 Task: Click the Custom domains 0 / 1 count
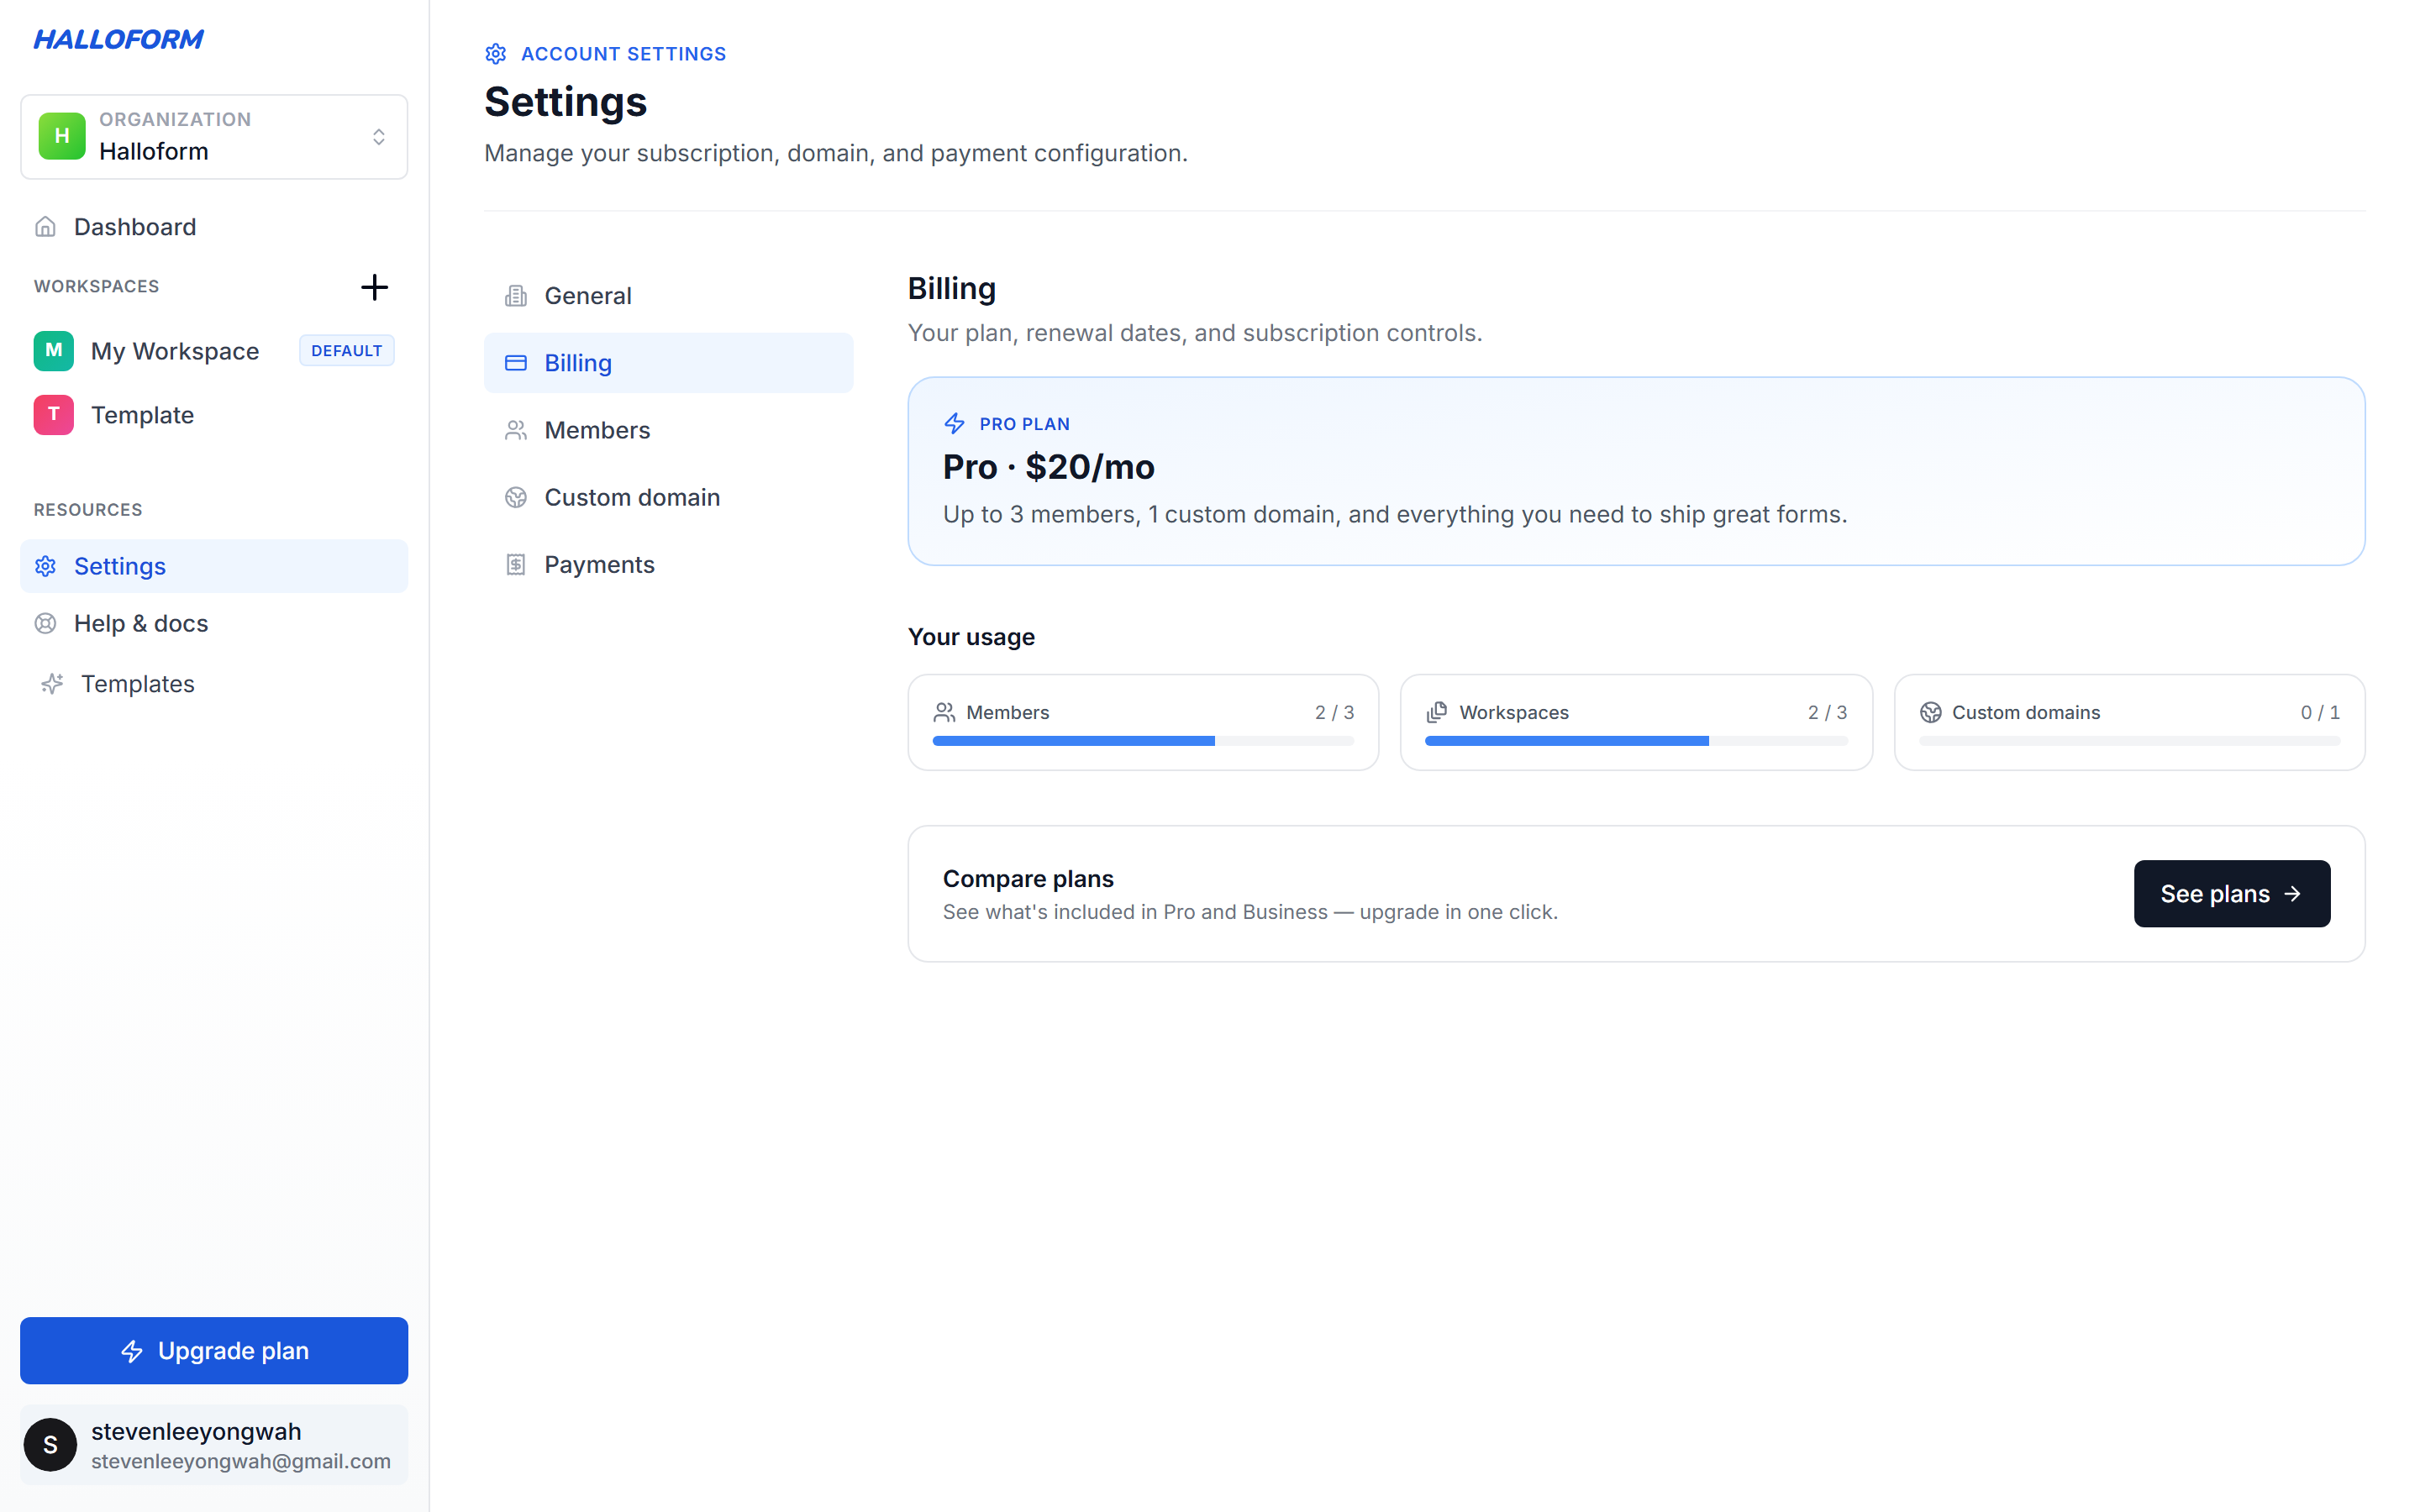pos(2321,712)
